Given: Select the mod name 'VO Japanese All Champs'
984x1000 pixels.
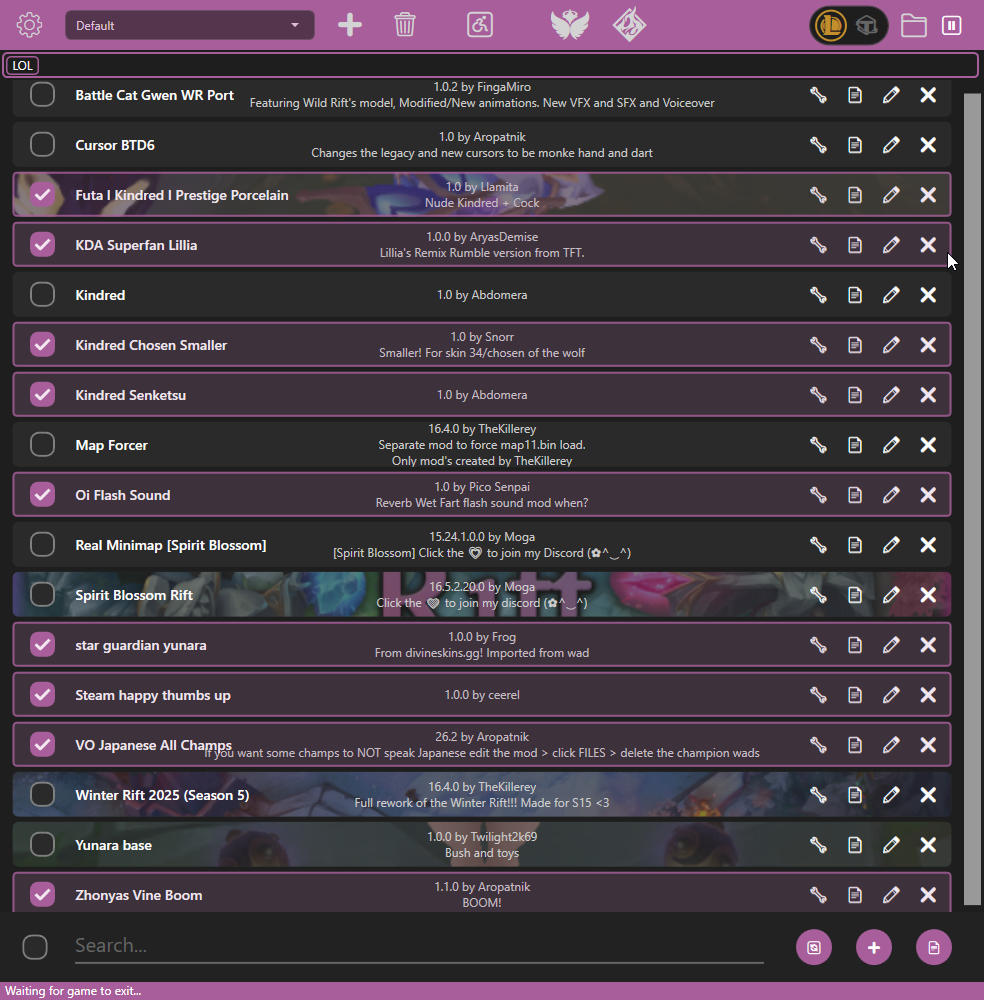Looking at the screenshot, I should (x=153, y=745).
